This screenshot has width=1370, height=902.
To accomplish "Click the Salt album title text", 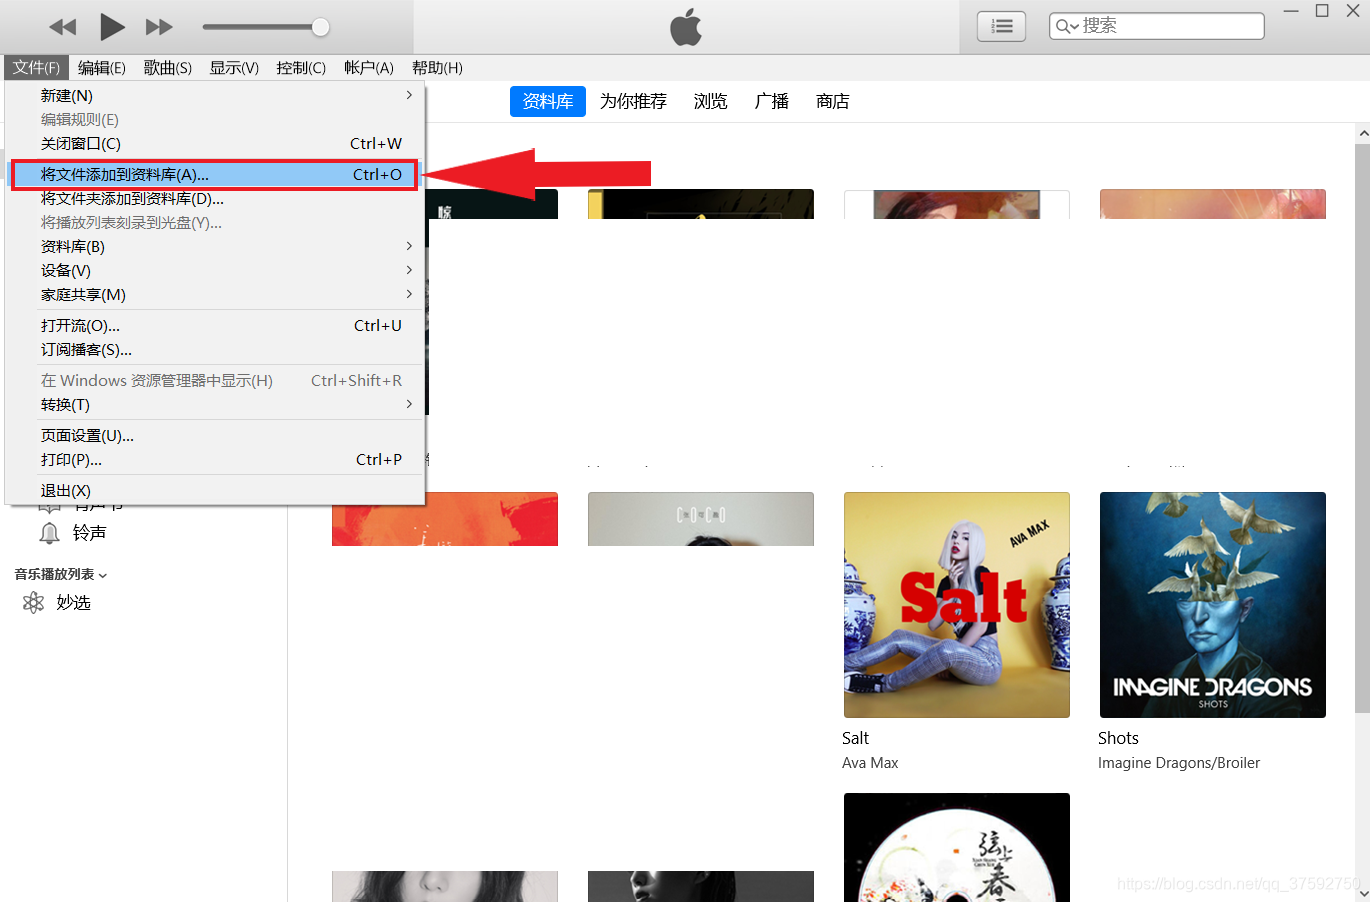I will point(855,738).
